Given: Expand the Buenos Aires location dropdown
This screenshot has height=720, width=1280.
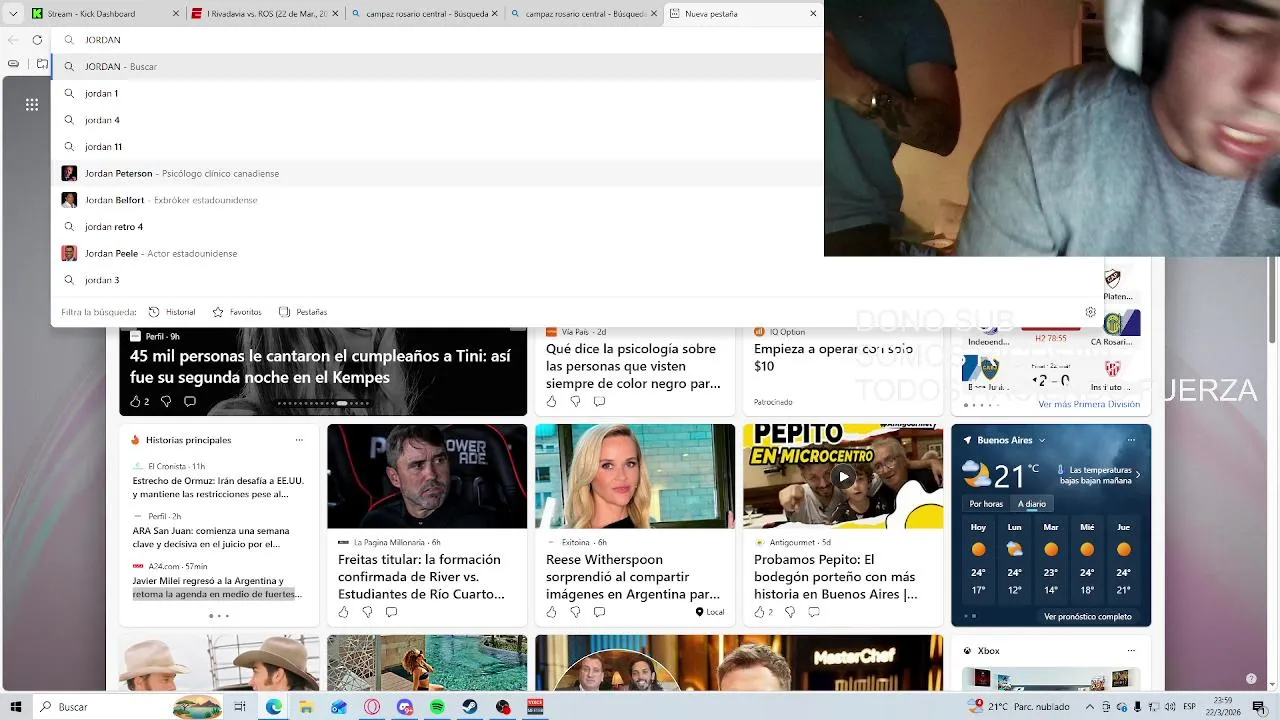Looking at the screenshot, I should click(1042, 440).
